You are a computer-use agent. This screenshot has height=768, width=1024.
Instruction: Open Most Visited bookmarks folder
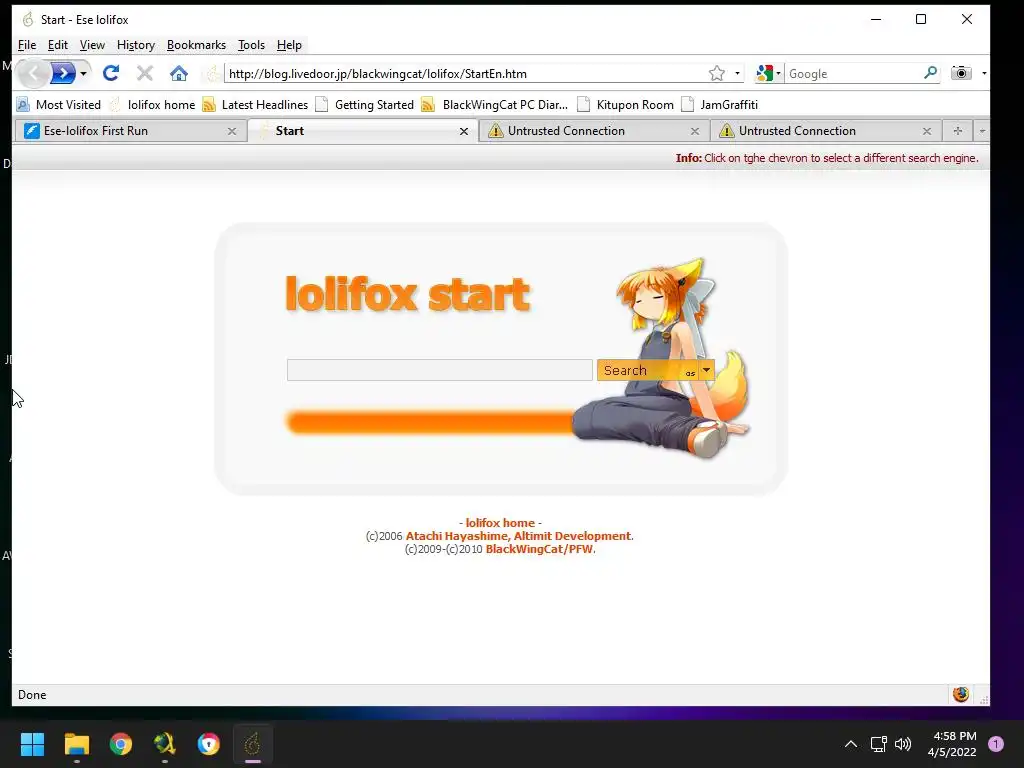pyautogui.click(x=59, y=104)
